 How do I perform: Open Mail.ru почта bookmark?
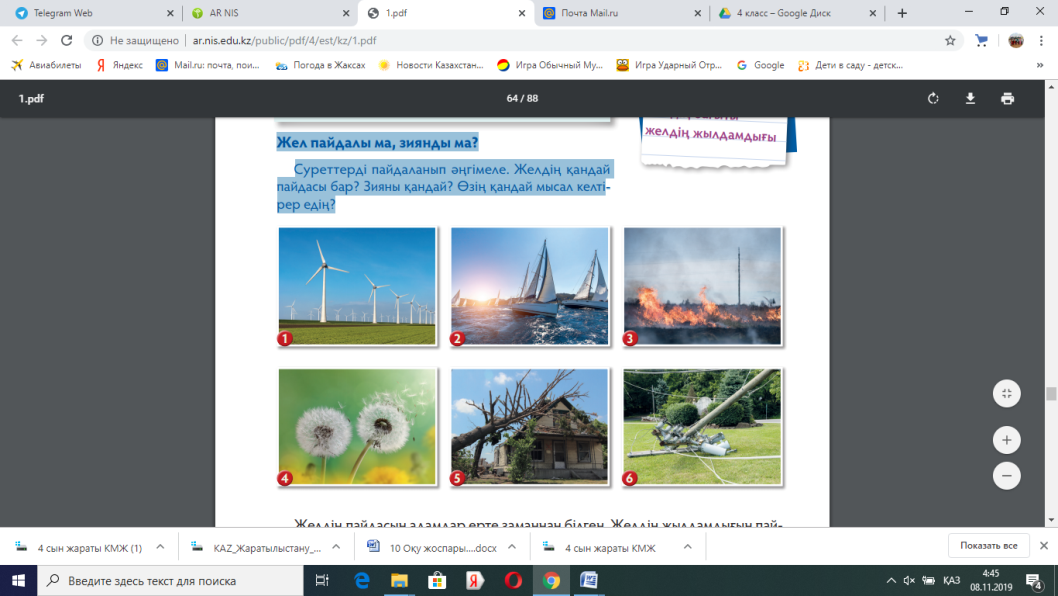click(208, 65)
